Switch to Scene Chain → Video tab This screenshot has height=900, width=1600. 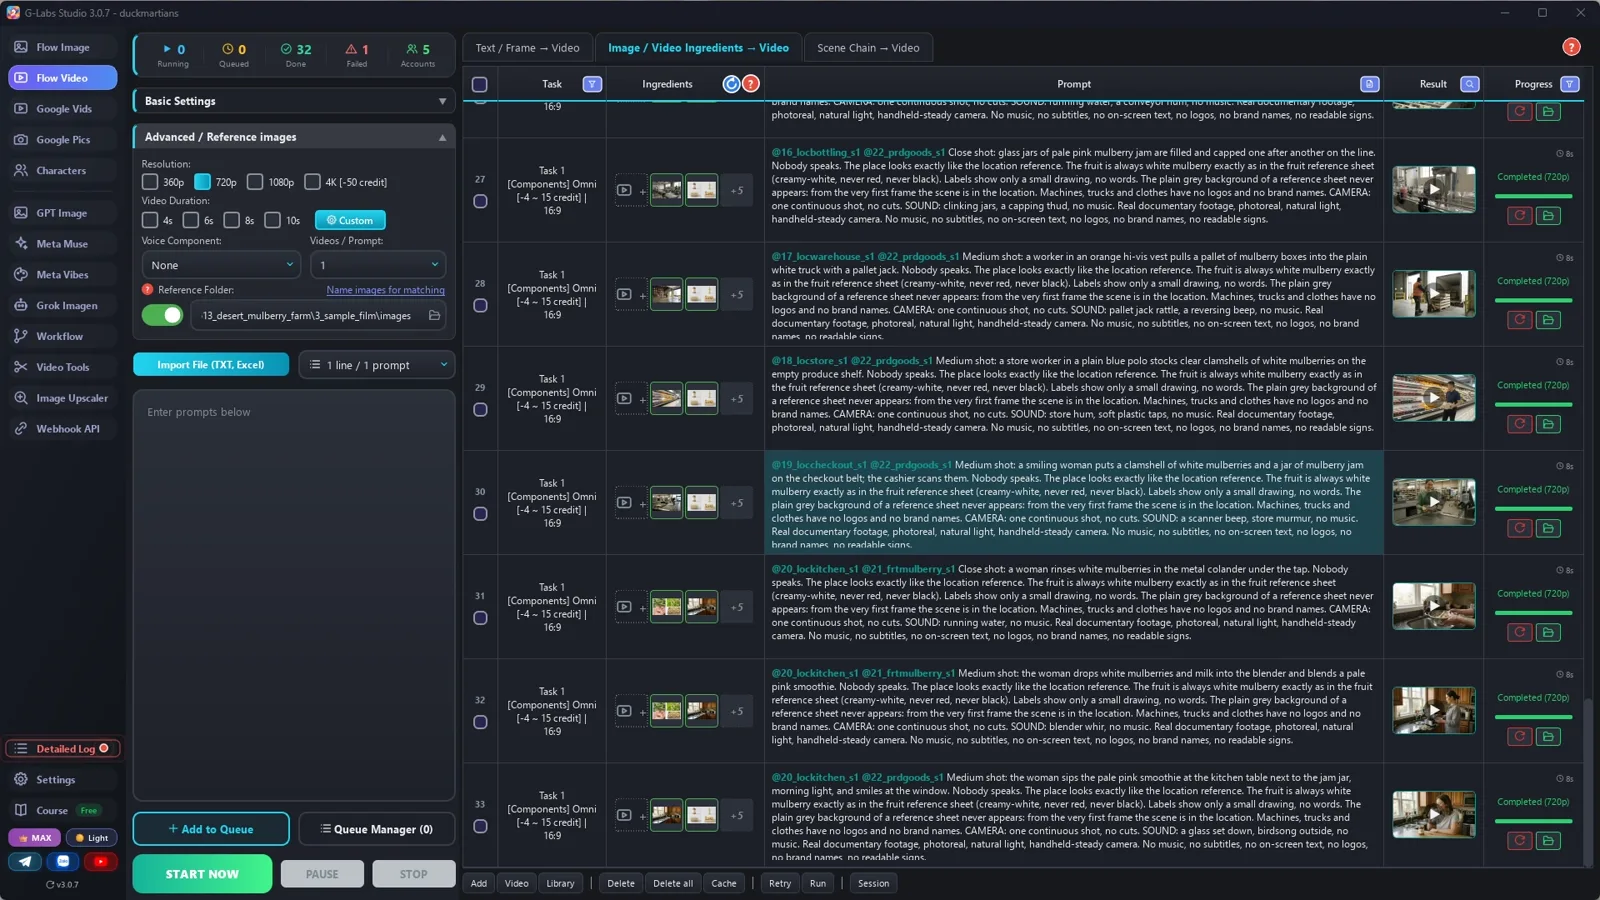coord(868,48)
